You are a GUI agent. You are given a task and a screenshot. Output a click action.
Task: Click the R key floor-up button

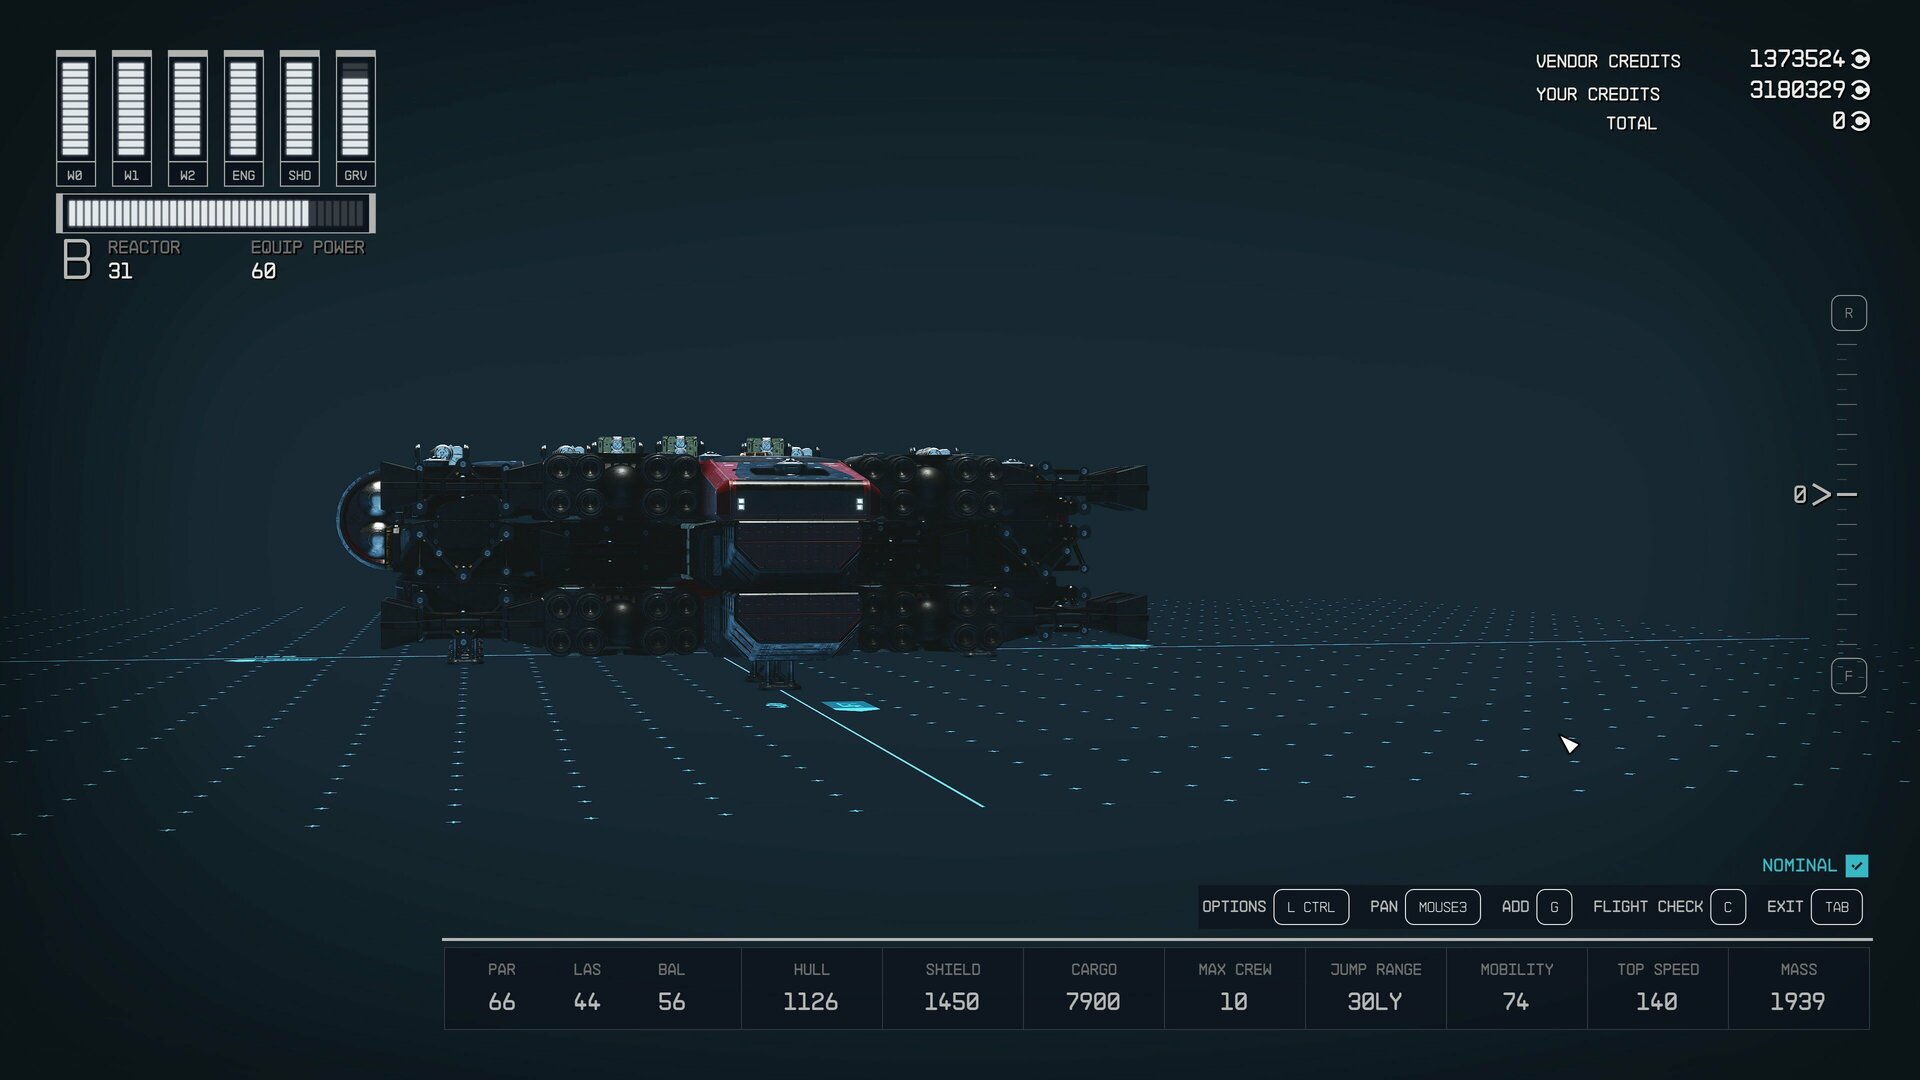(x=1848, y=313)
